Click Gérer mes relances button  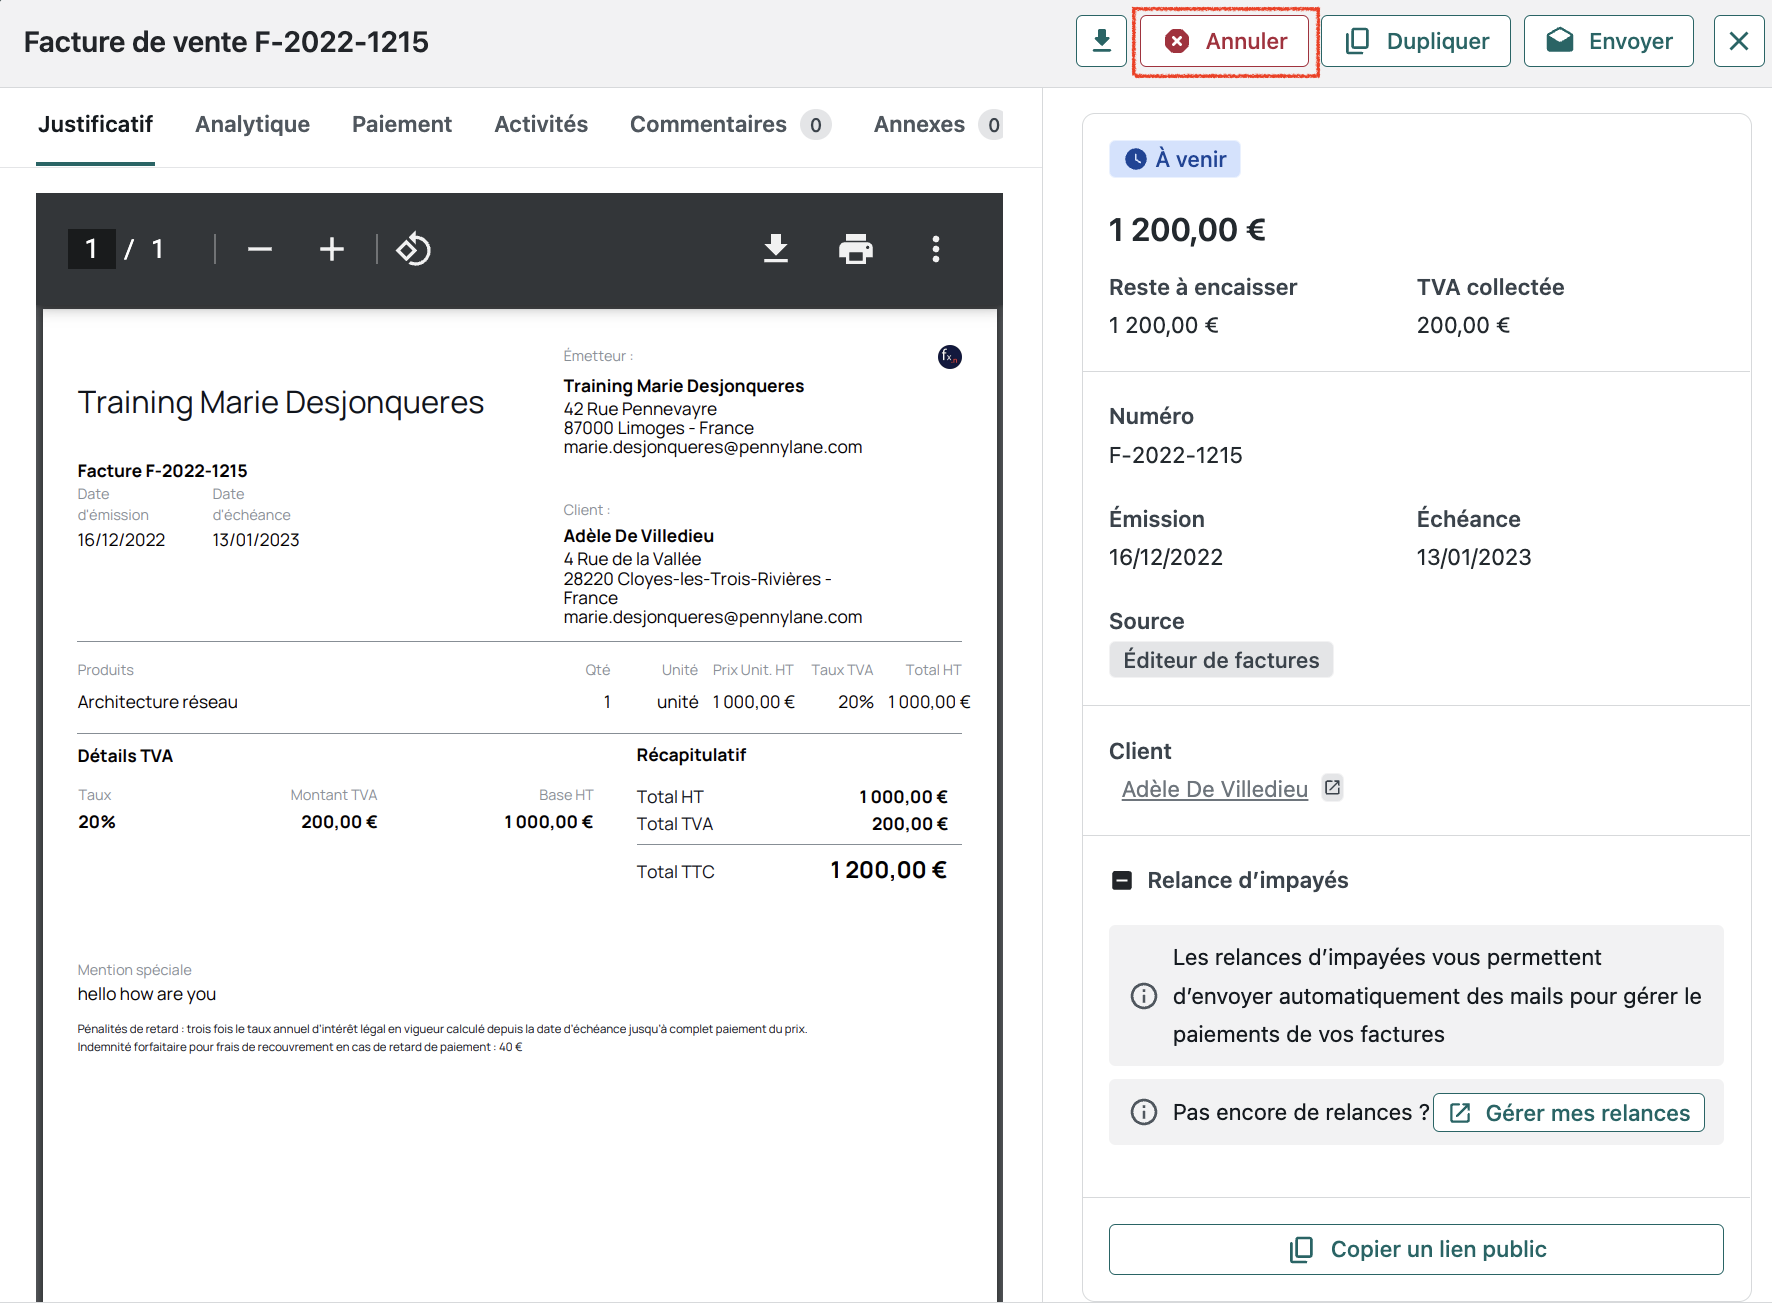tap(1569, 1113)
